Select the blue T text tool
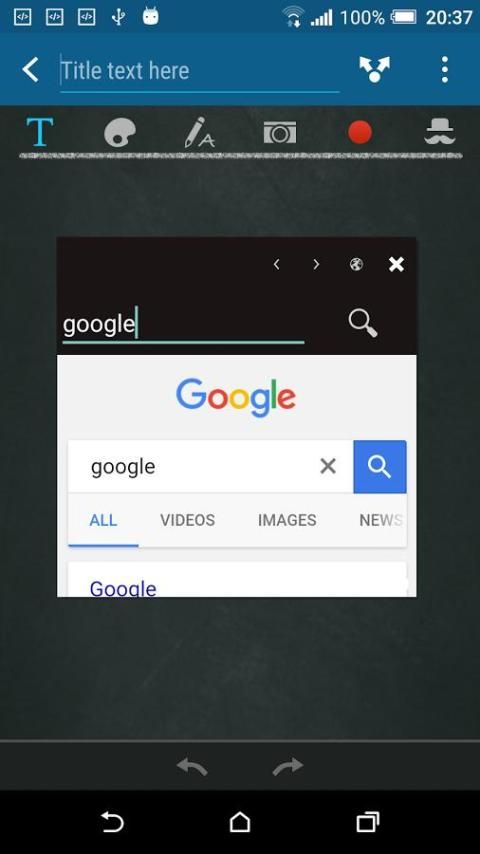The width and height of the screenshot is (480, 854). [40, 132]
